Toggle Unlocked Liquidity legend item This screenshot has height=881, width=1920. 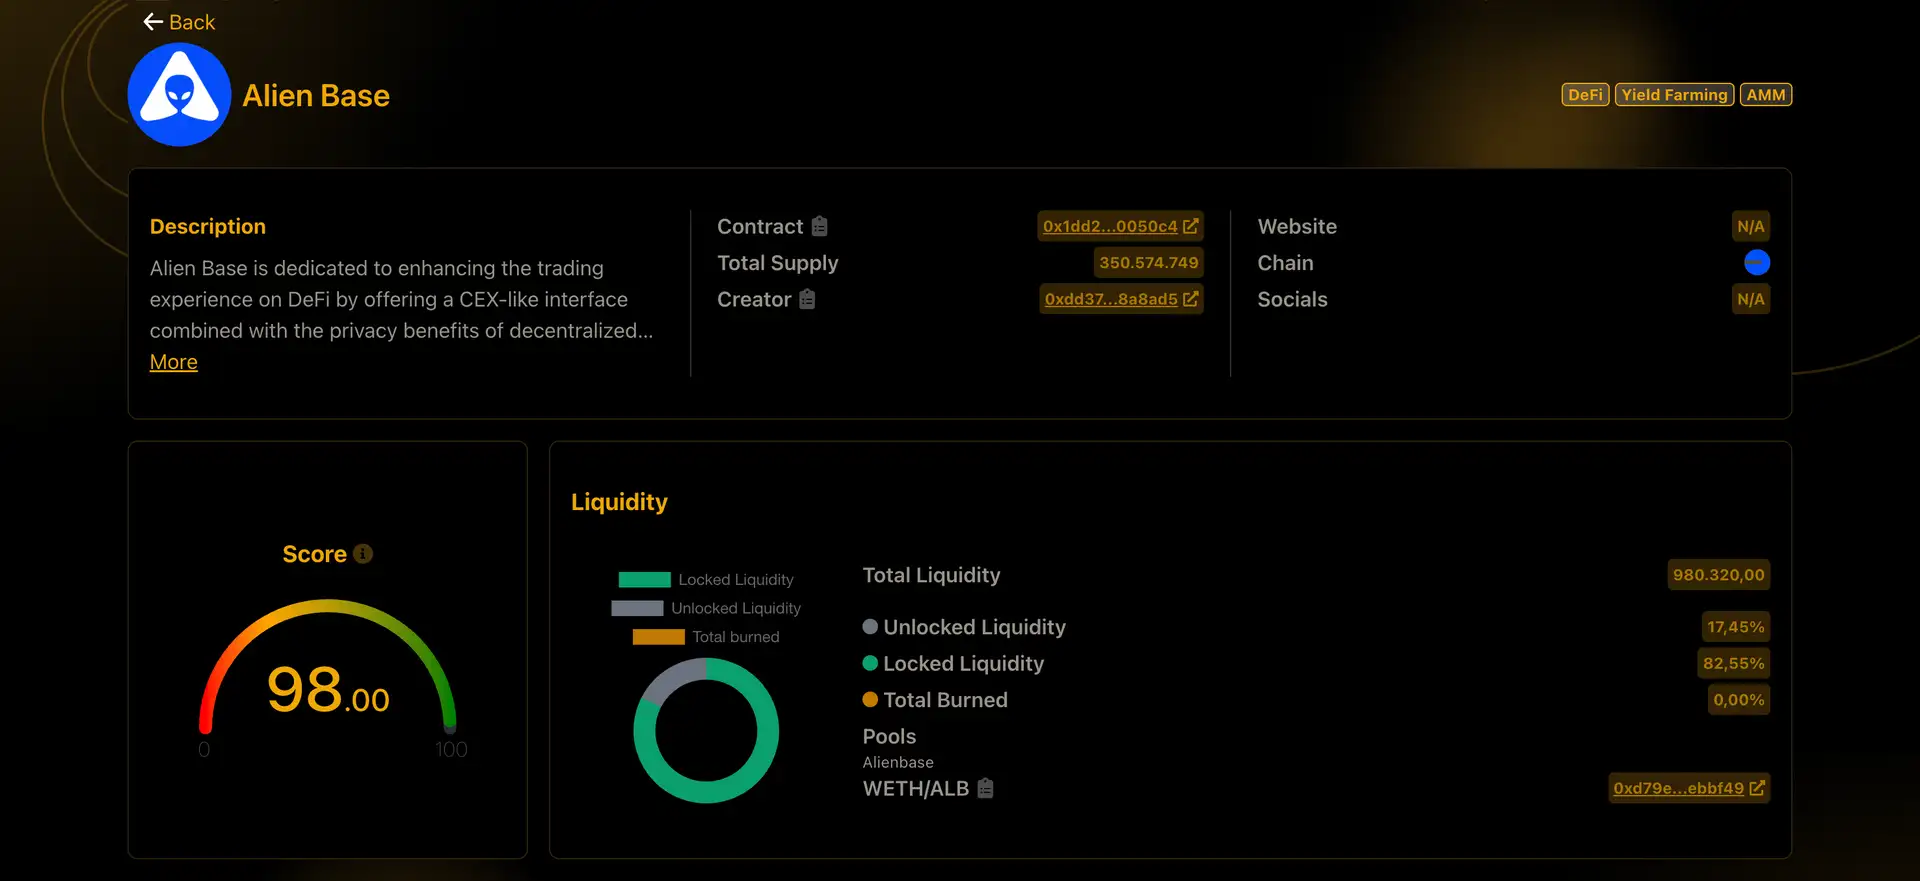click(x=706, y=608)
